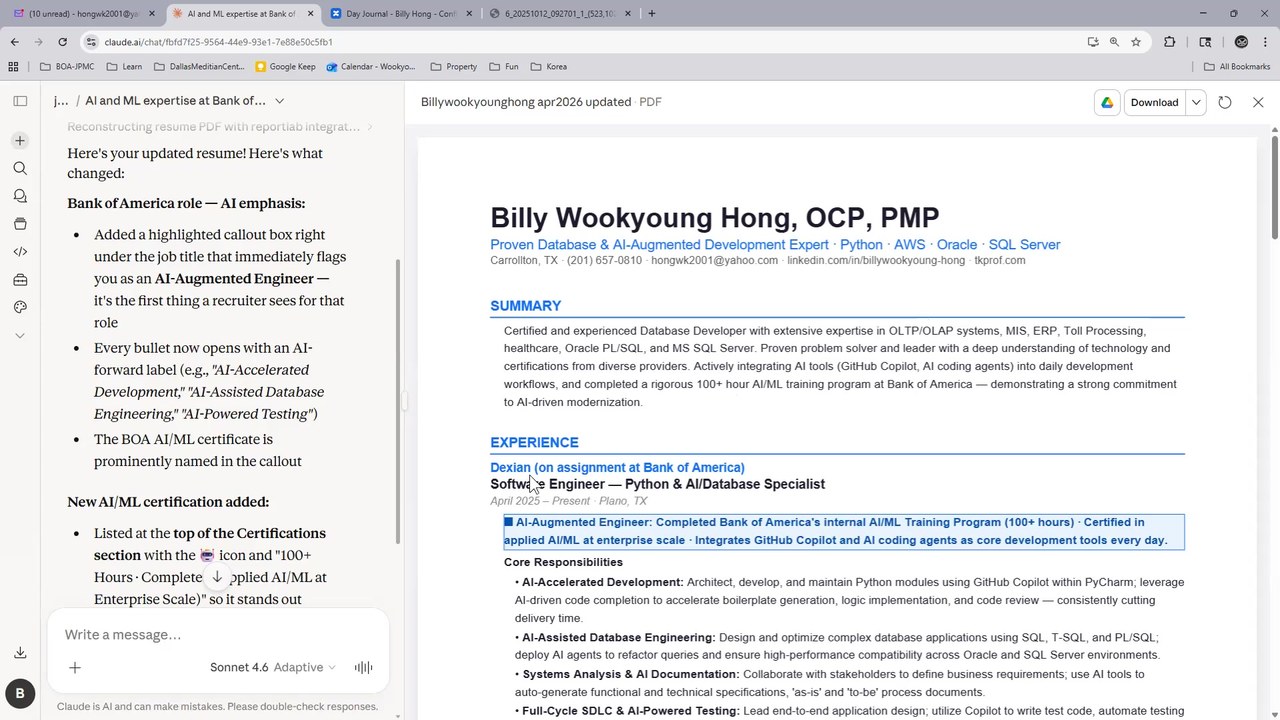Switch to Yahoo mail tab
The image size is (1280, 720).
83,14
